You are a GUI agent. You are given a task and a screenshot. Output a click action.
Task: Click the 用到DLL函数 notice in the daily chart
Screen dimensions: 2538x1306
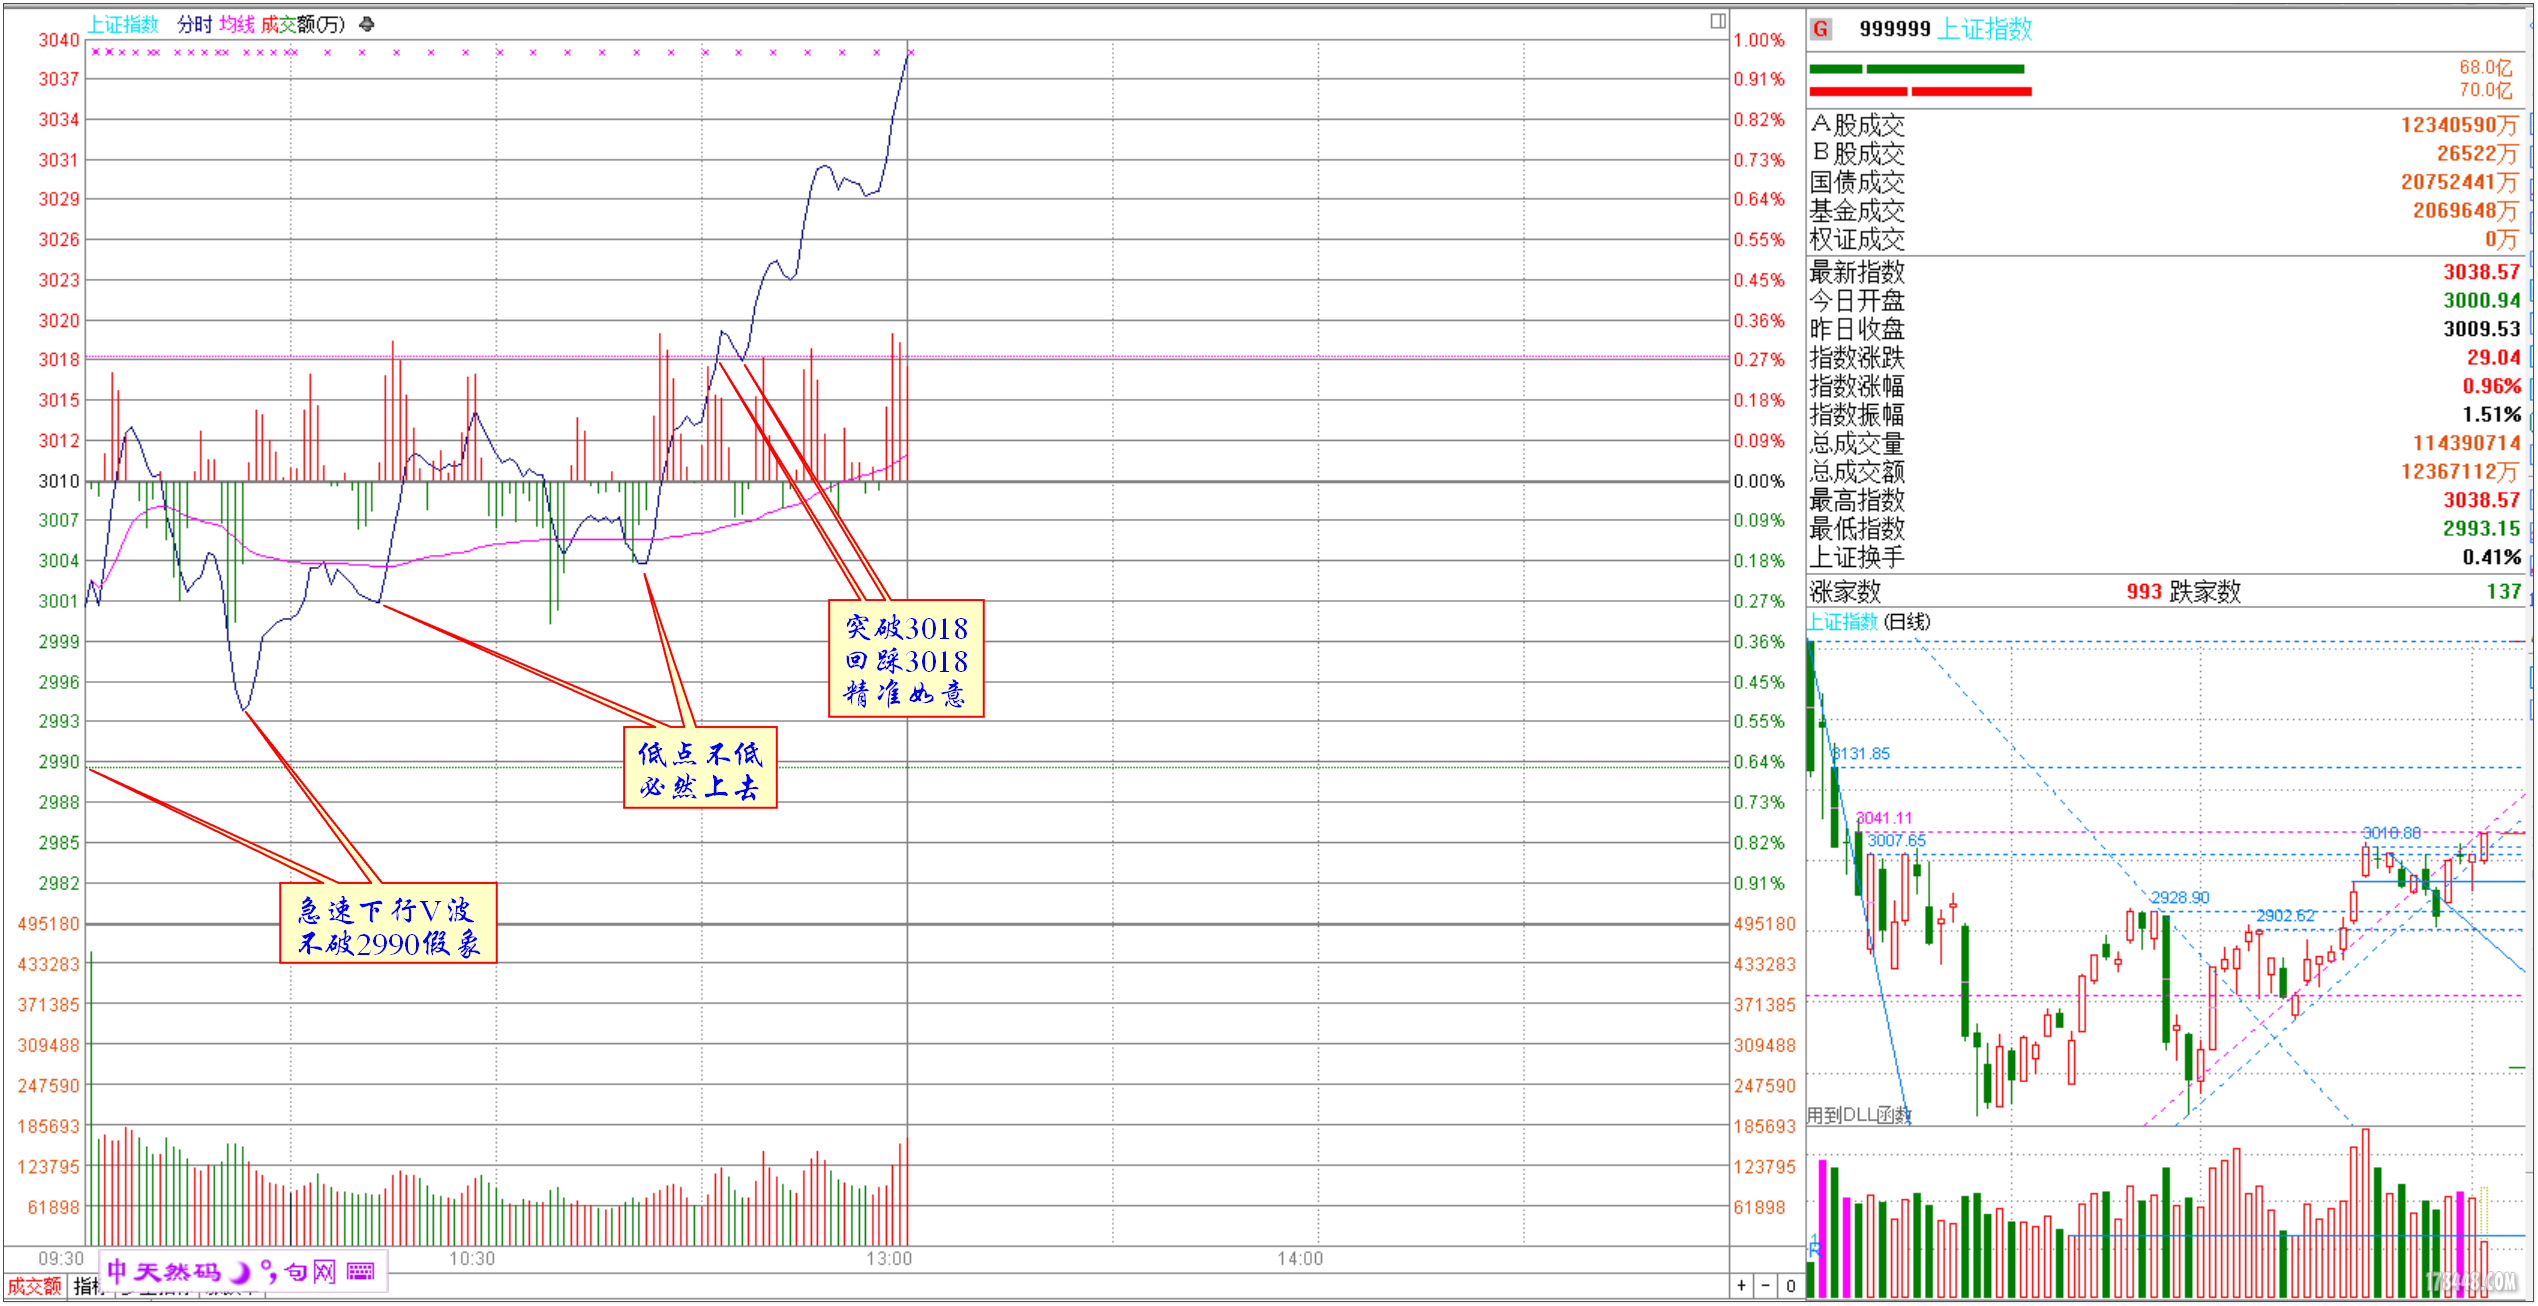coord(1860,1114)
